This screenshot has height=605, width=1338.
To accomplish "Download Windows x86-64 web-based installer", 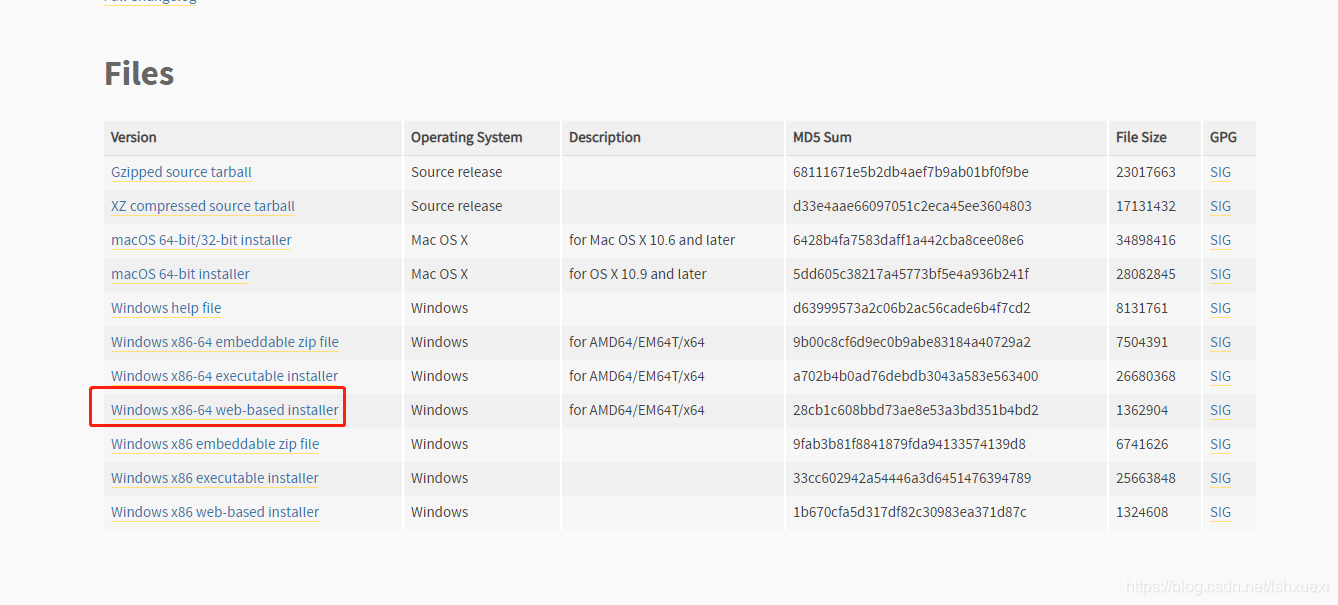I will [225, 410].
